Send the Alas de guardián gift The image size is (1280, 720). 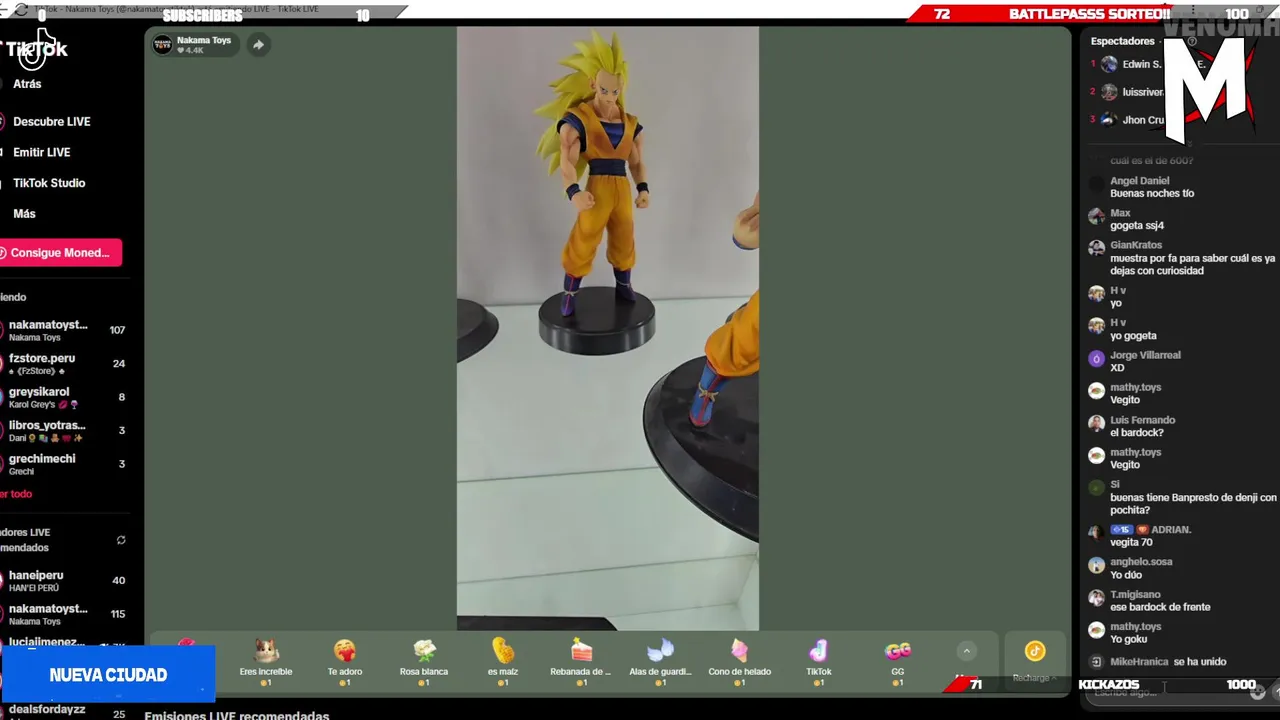click(x=660, y=662)
